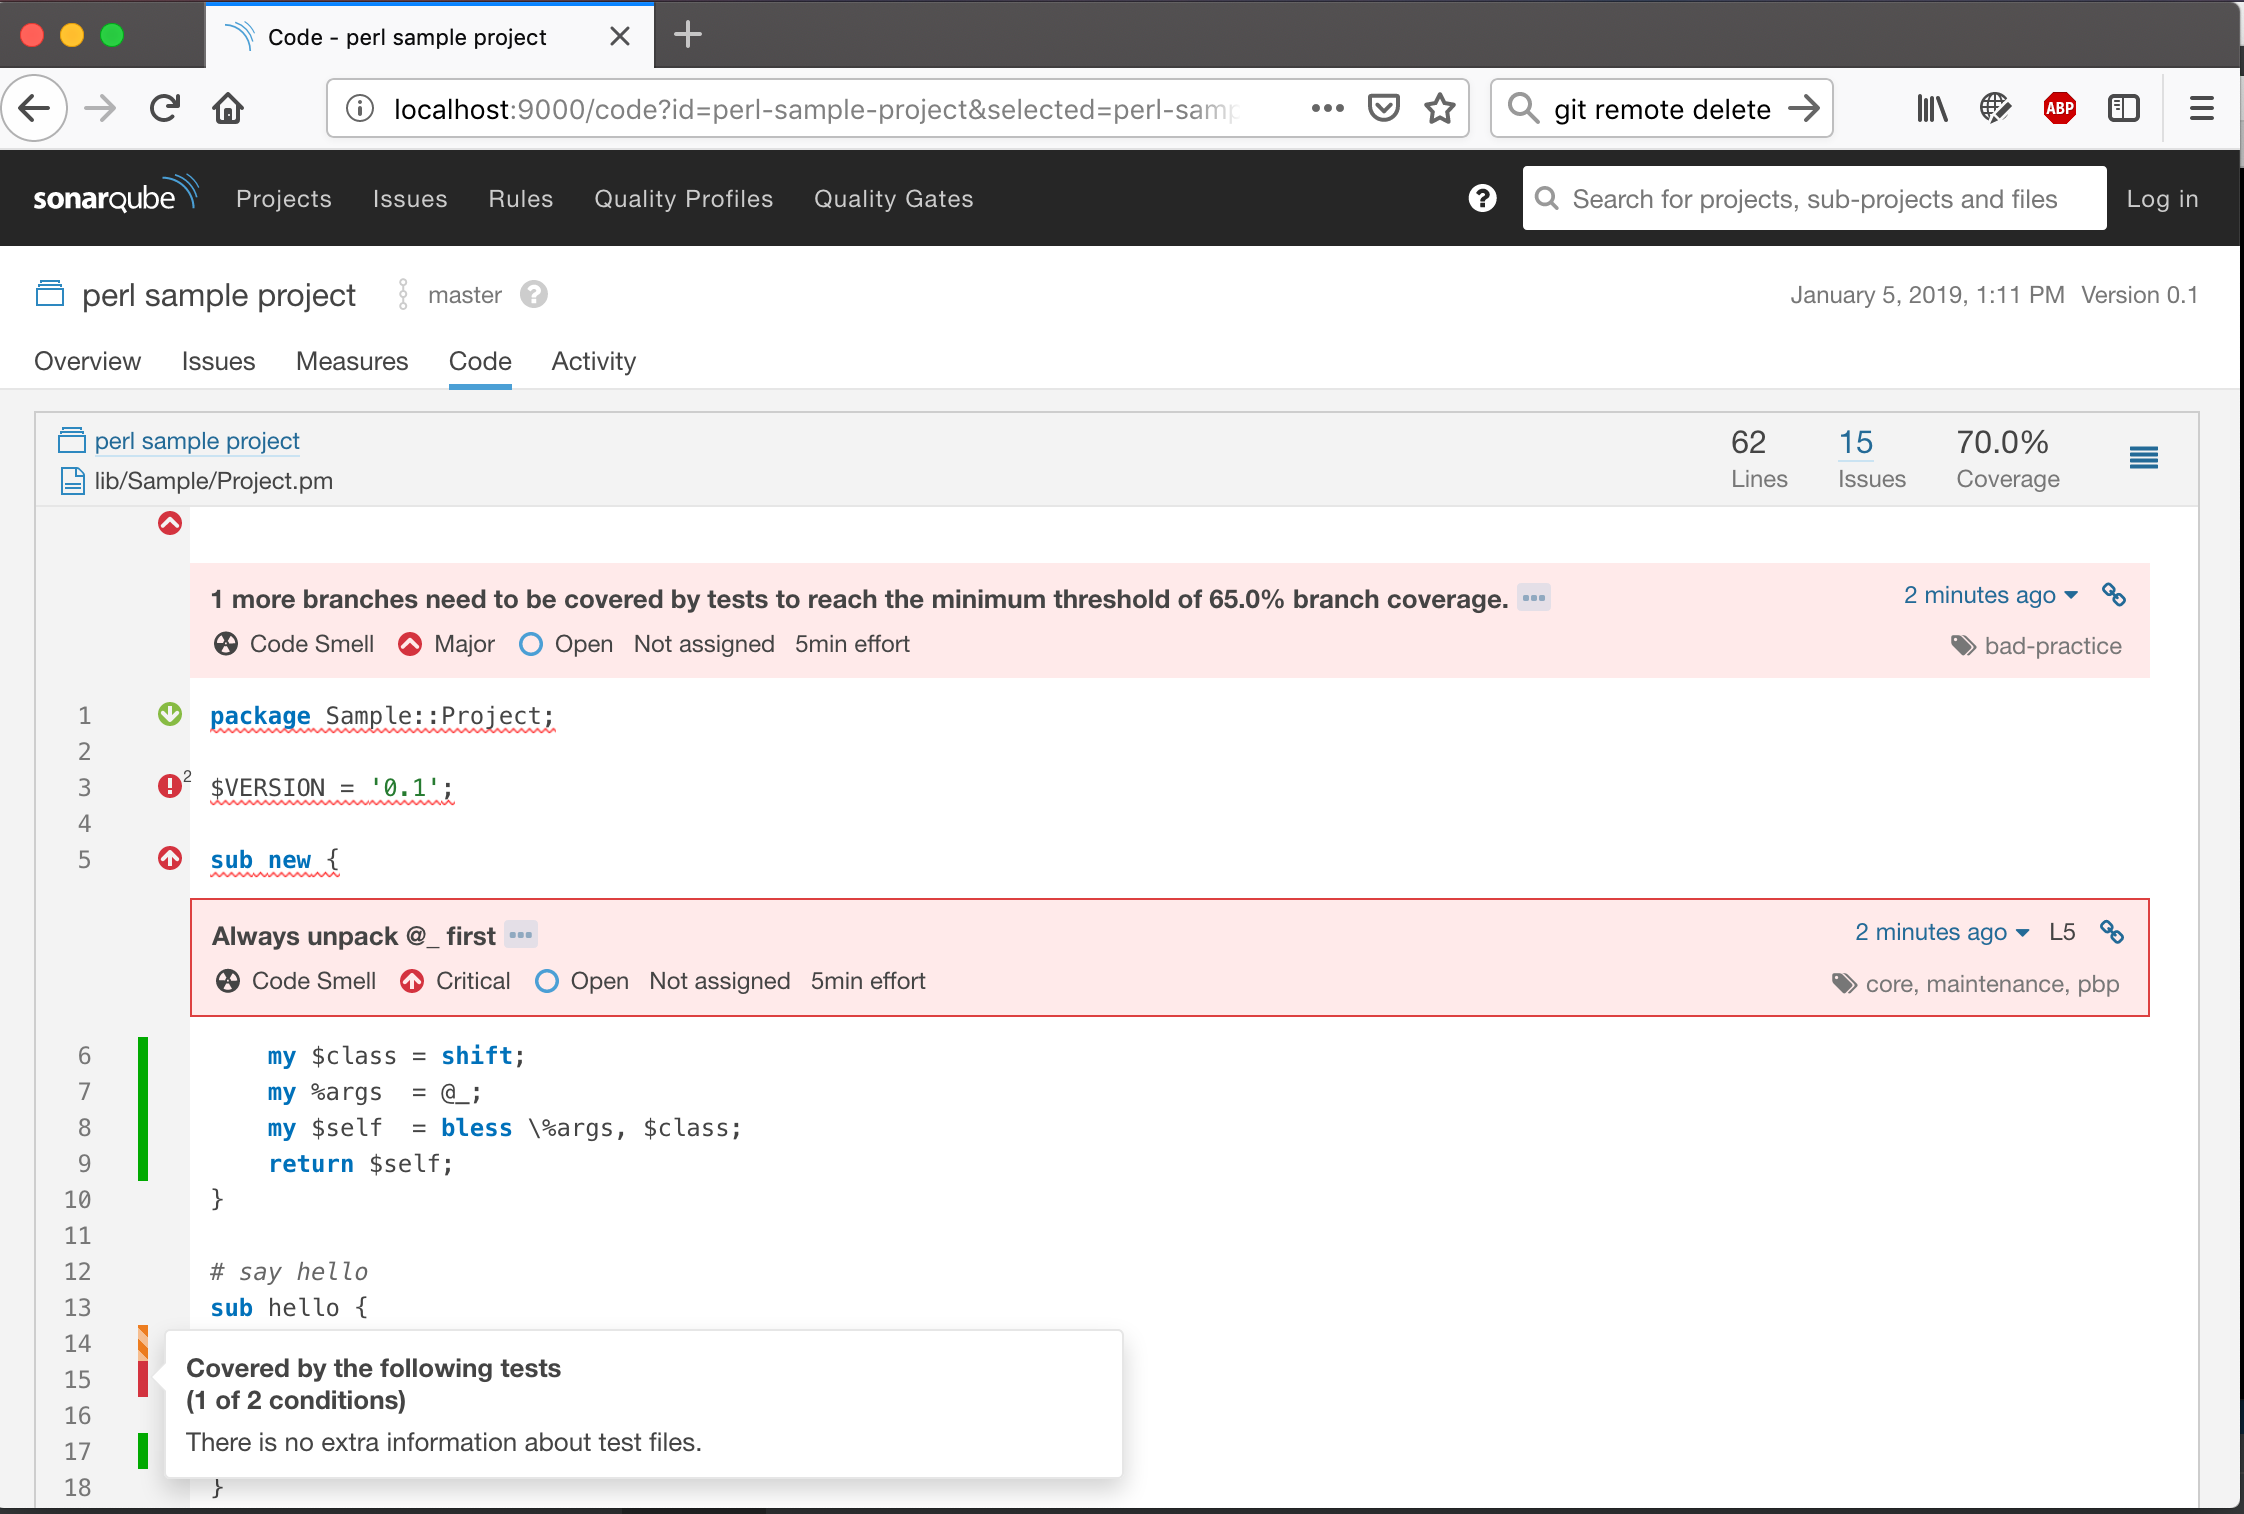Switch to the Issues tab

tap(216, 360)
